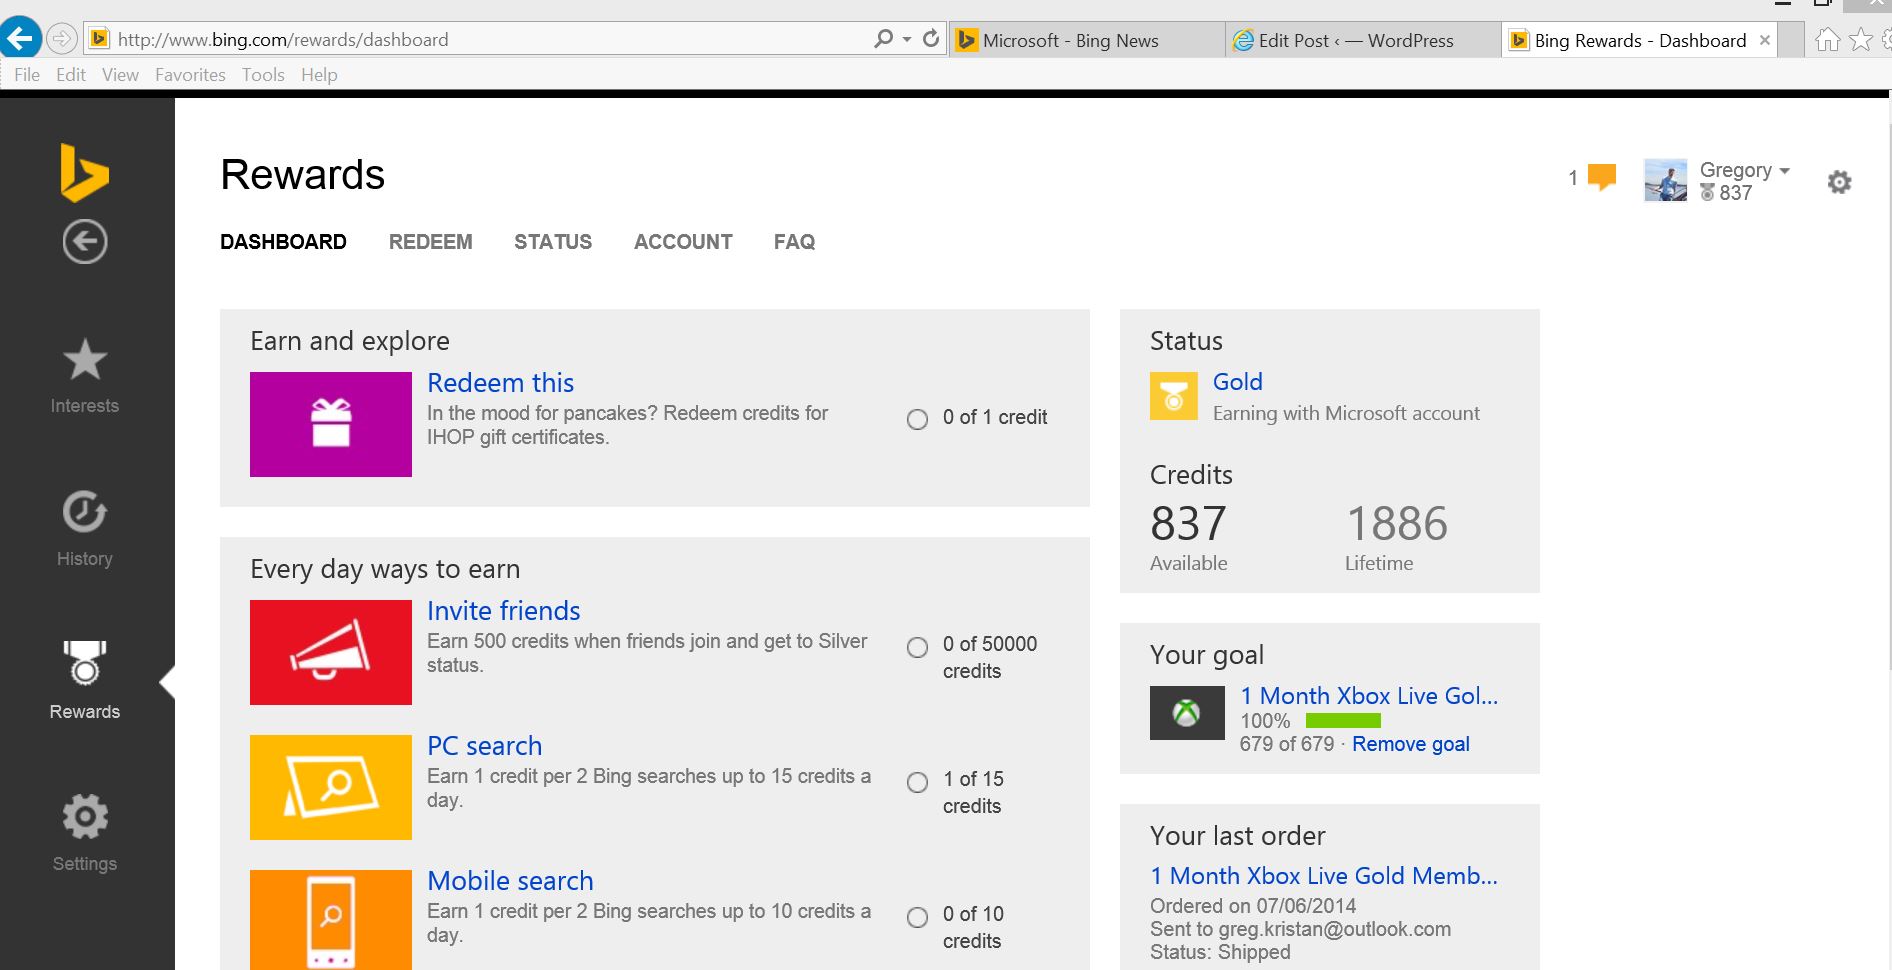The image size is (1892, 970).
Task: Click the PC search link
Action: (x=484, y=746)
